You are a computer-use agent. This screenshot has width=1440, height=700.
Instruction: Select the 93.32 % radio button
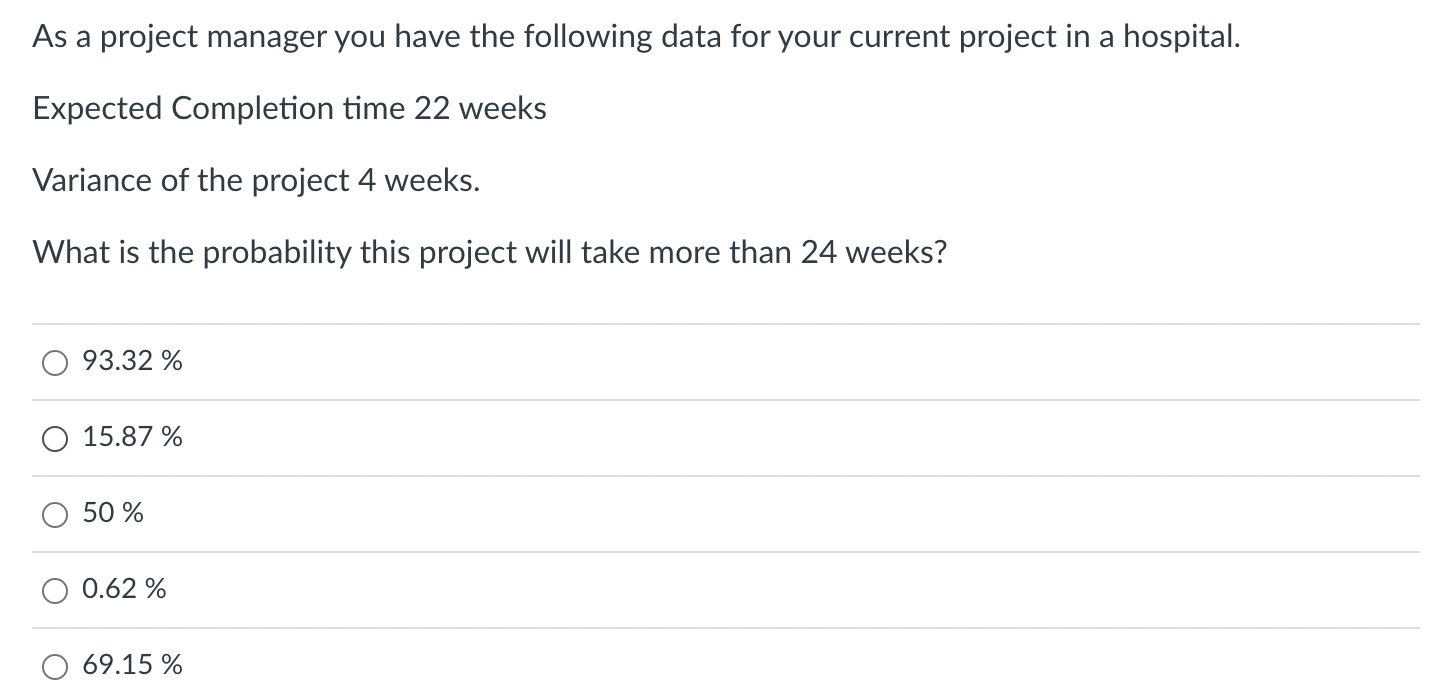[55, 362]
